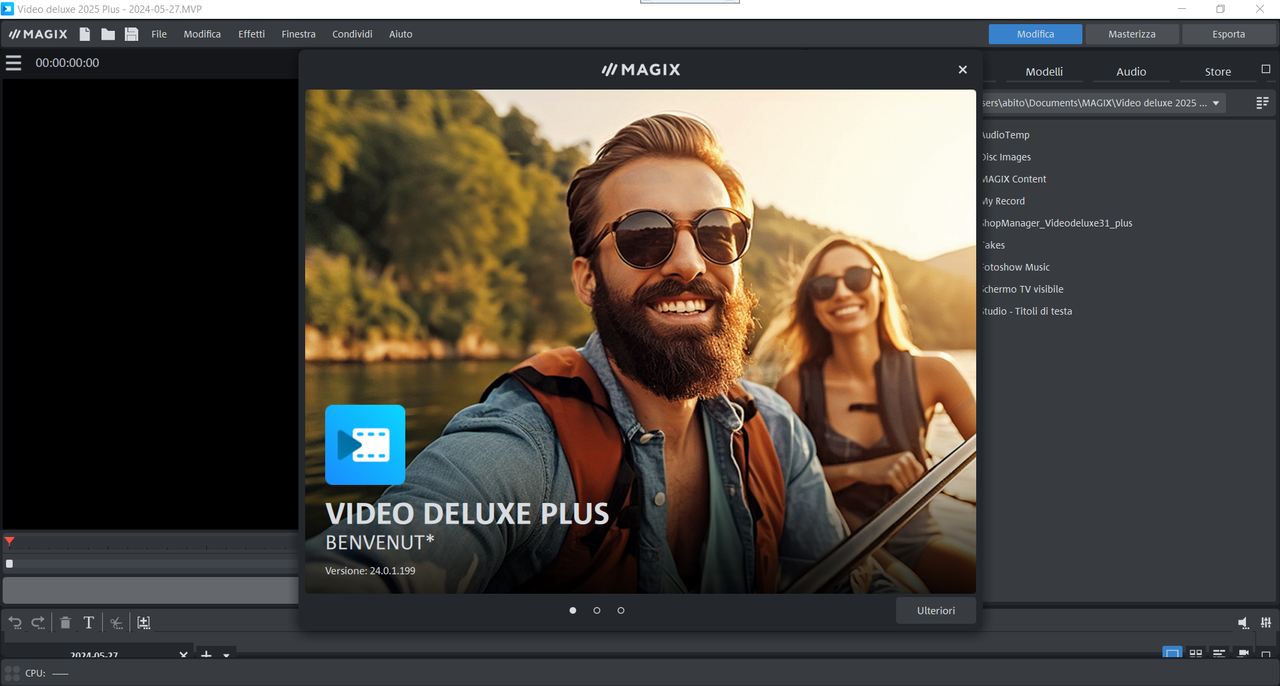Switch to Timeline mode view
Image resolution: width=1280 pixels, height=686 pixels.
(x=1219, y=653)
